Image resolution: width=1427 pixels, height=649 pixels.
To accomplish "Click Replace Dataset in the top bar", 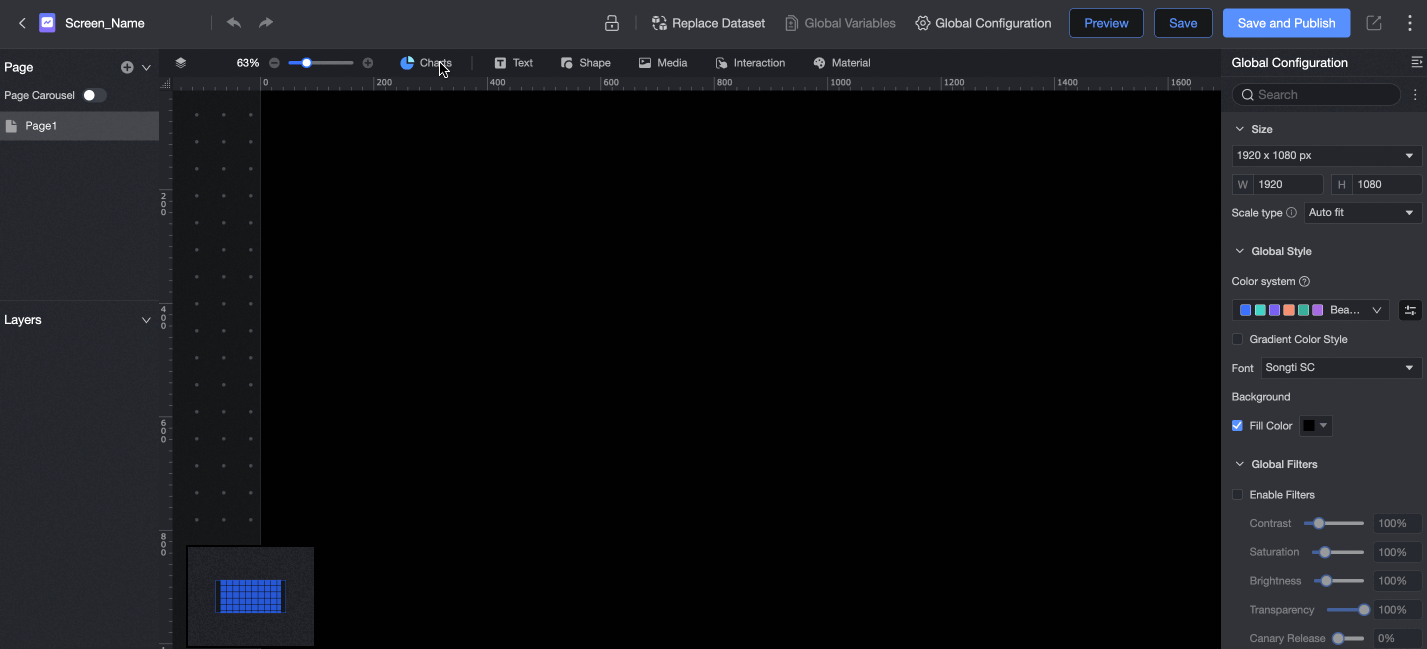I will [x=708, y=22].
